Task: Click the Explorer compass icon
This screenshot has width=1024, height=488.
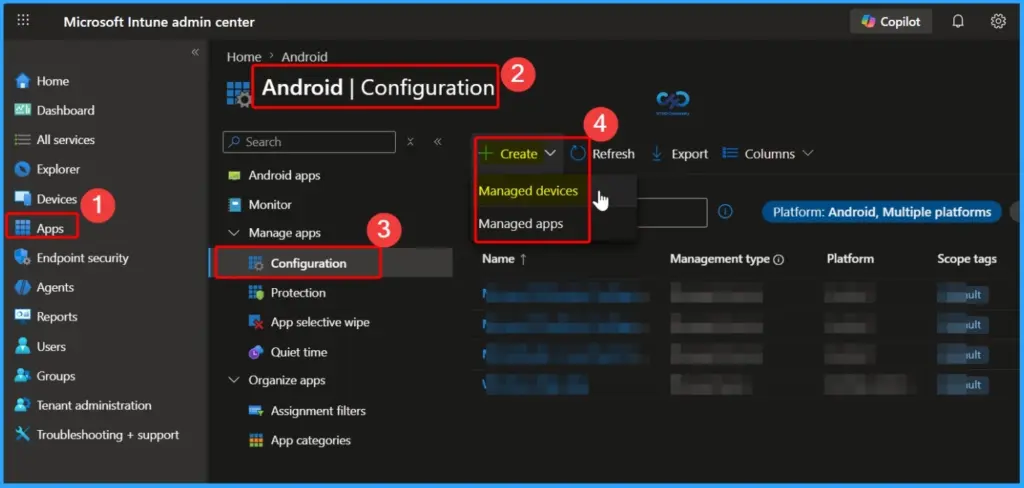Action: pyautogui.click(x=23, y=169)
